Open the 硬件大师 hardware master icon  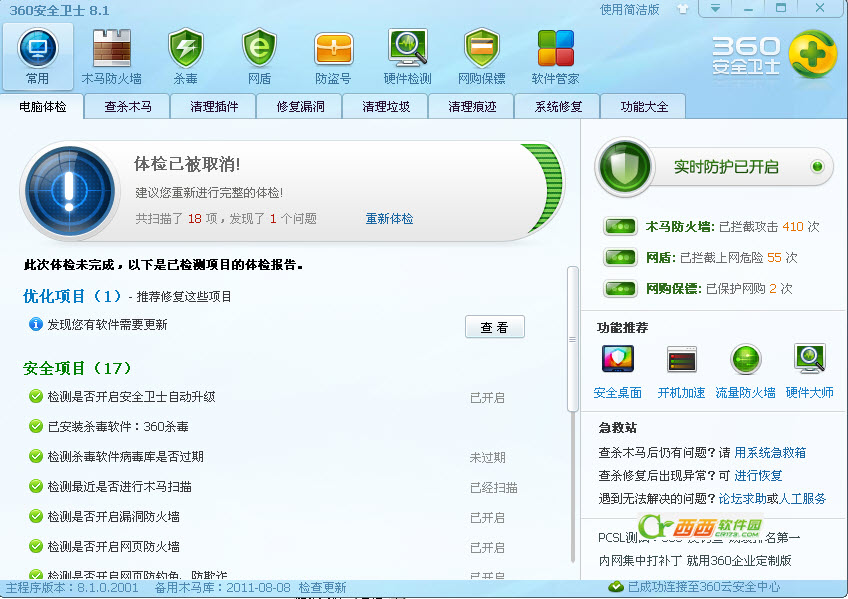(x=810, y=358)
